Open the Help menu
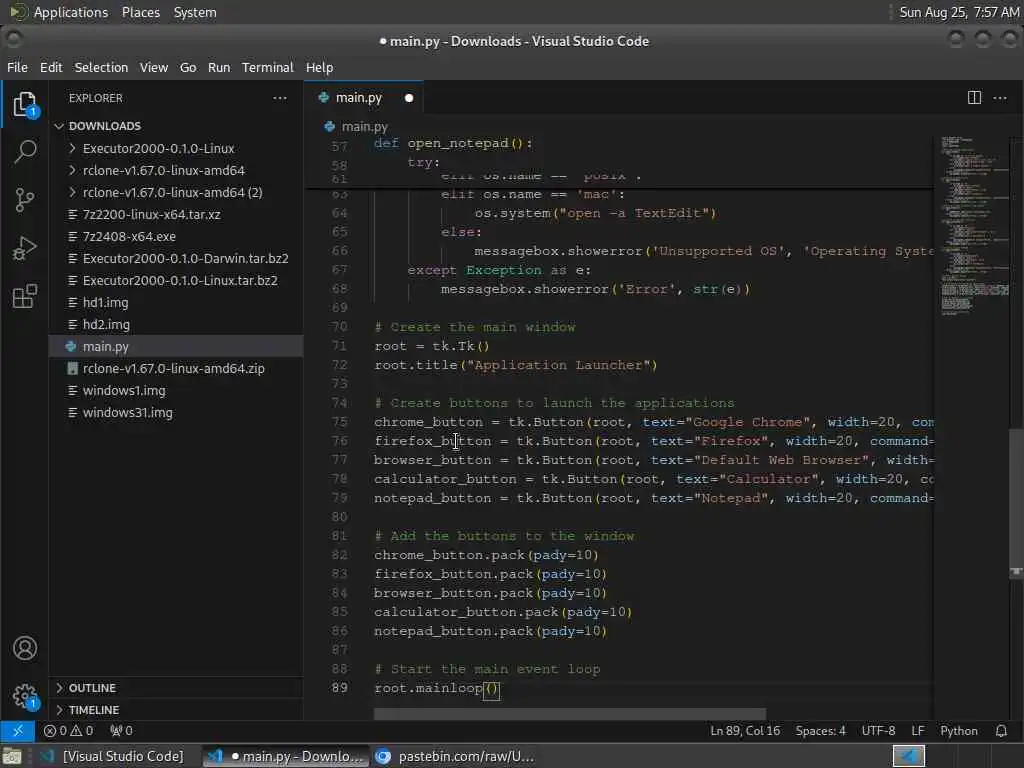 click(319, 67)
